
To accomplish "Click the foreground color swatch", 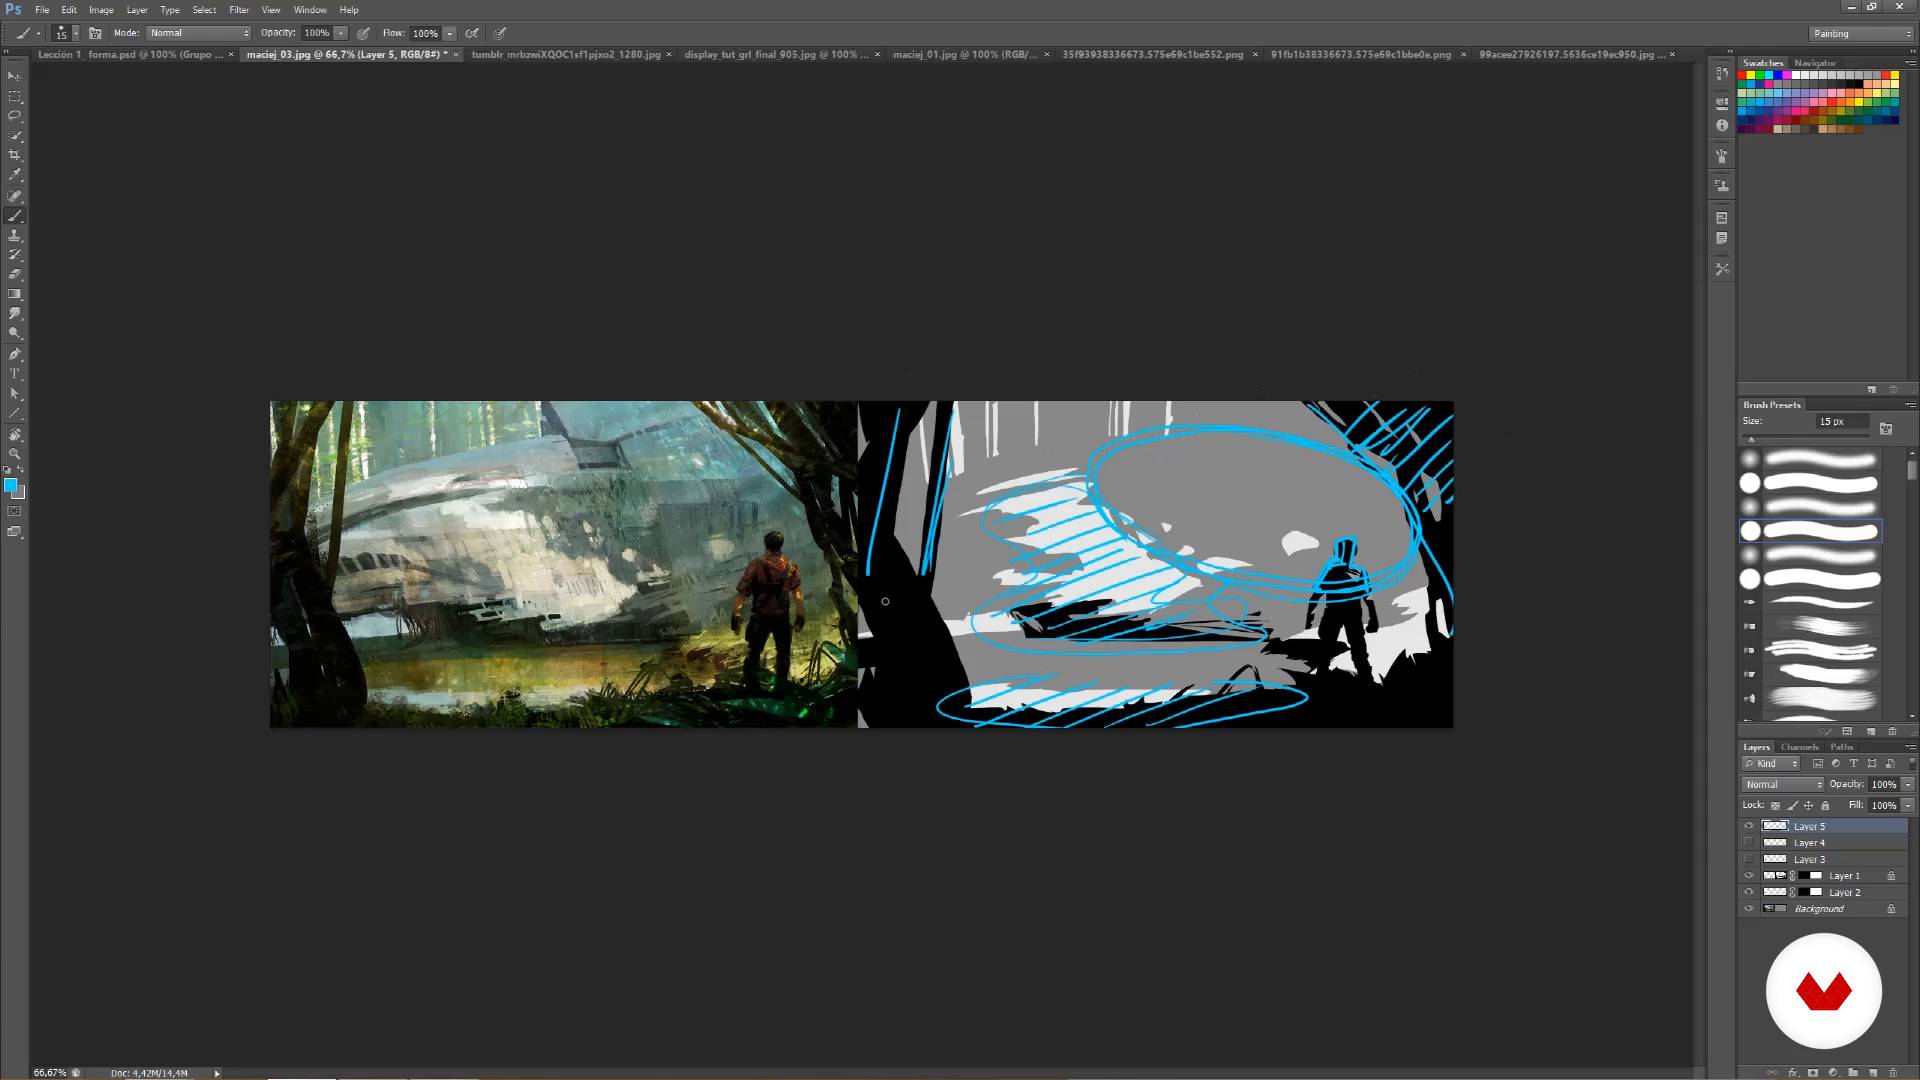I will (x=11, y=486).
